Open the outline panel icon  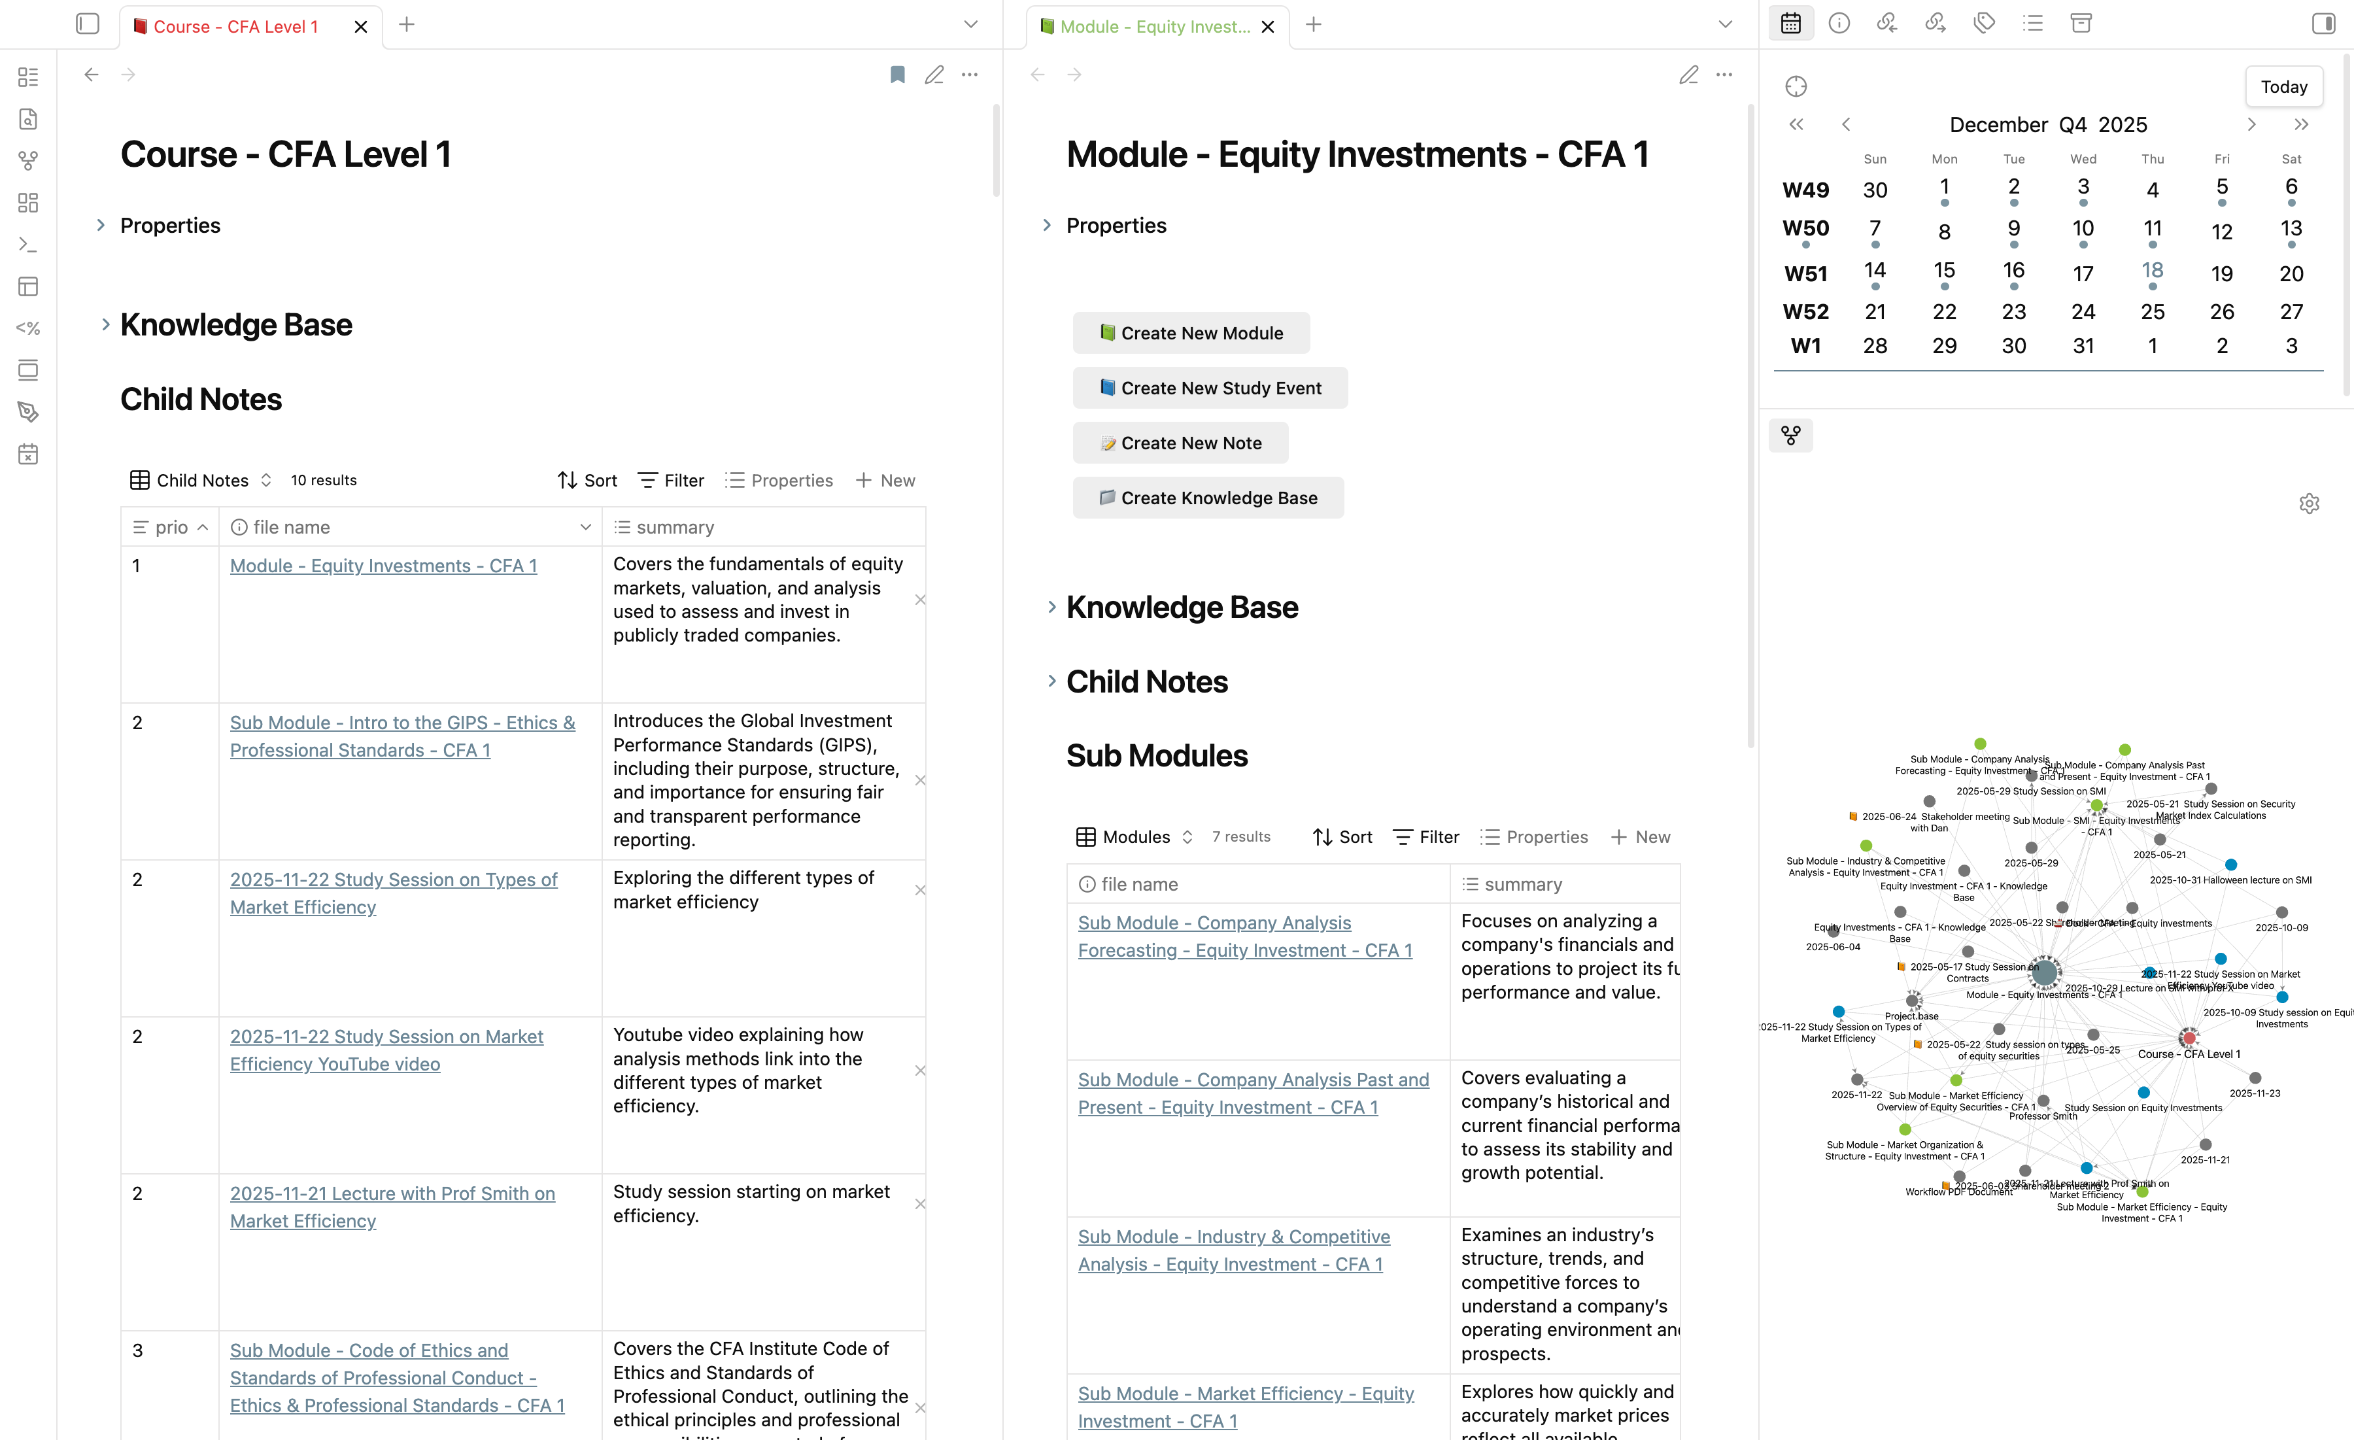pyautogui.click(x=2032, y=24)
